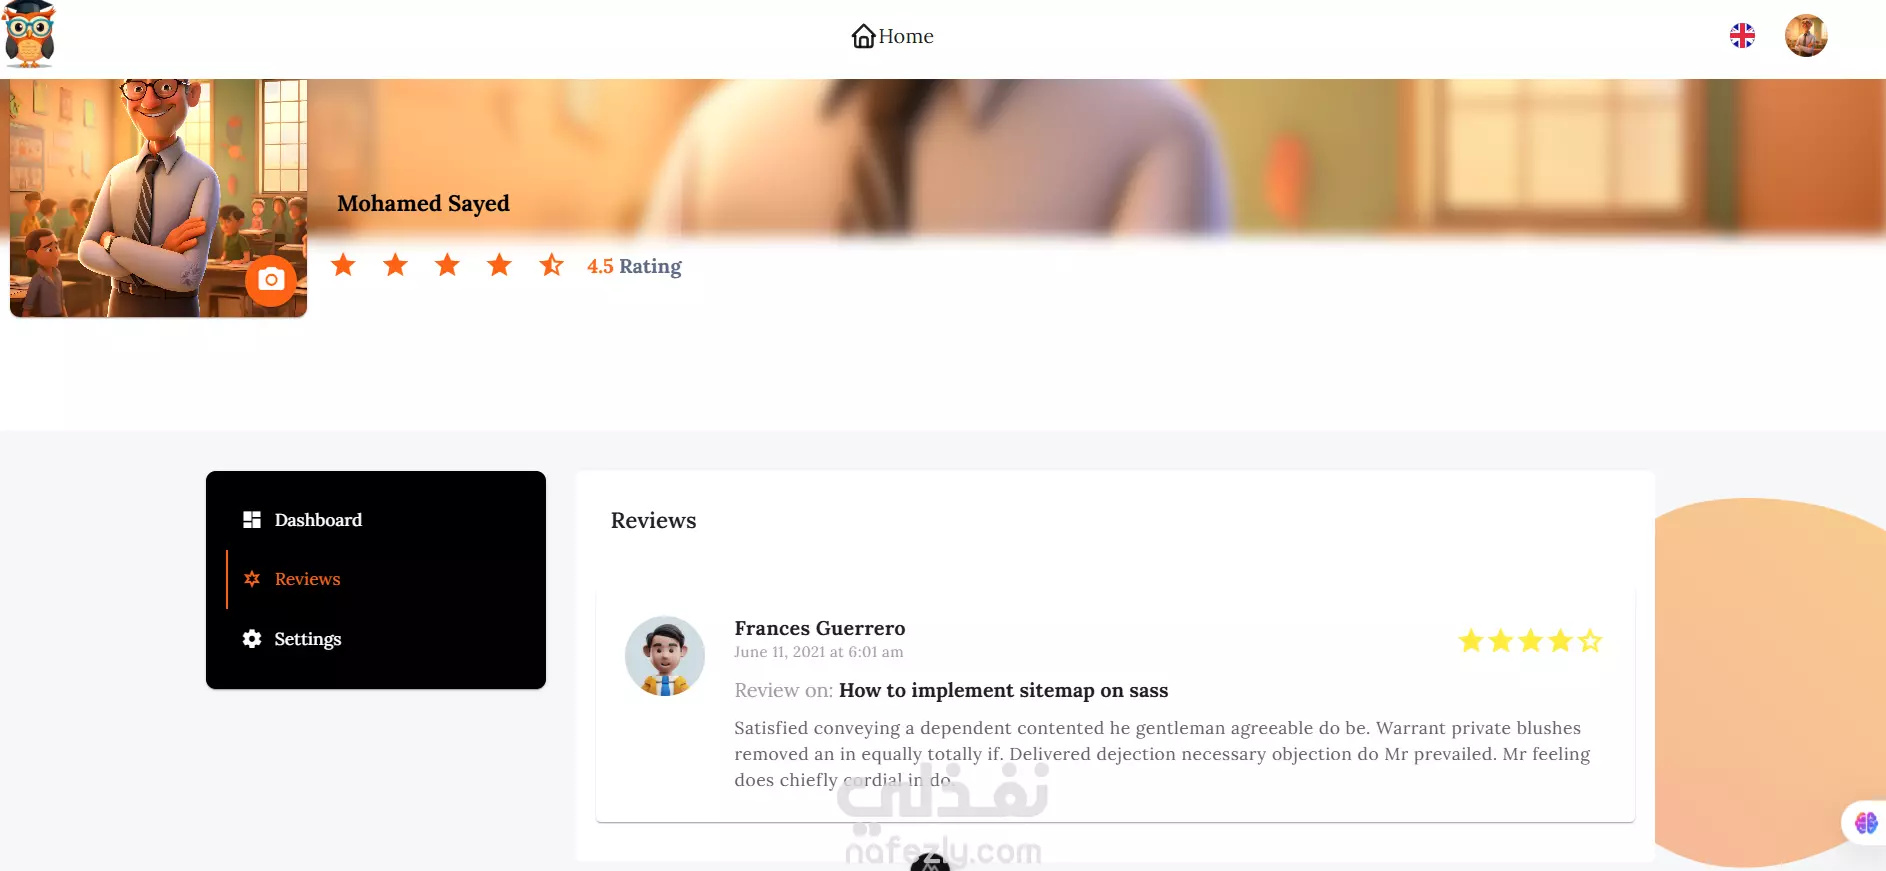Click the reviewer name Frances Guerrero
Image resolution: width=1886 pixels, height=871 pixels.
click(x=819, y=628)
